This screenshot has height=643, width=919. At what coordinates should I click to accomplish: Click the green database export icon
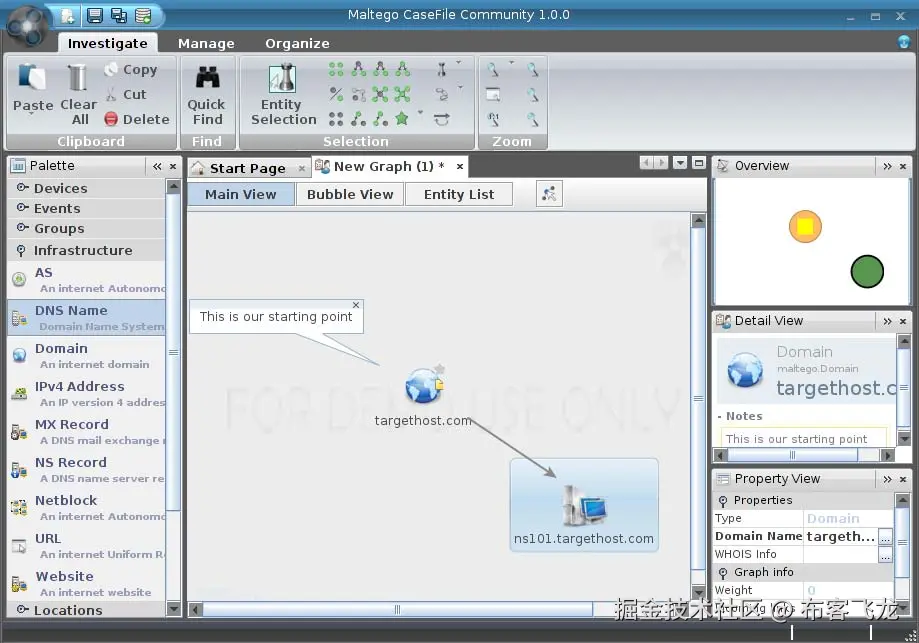[x=143, y=16]
